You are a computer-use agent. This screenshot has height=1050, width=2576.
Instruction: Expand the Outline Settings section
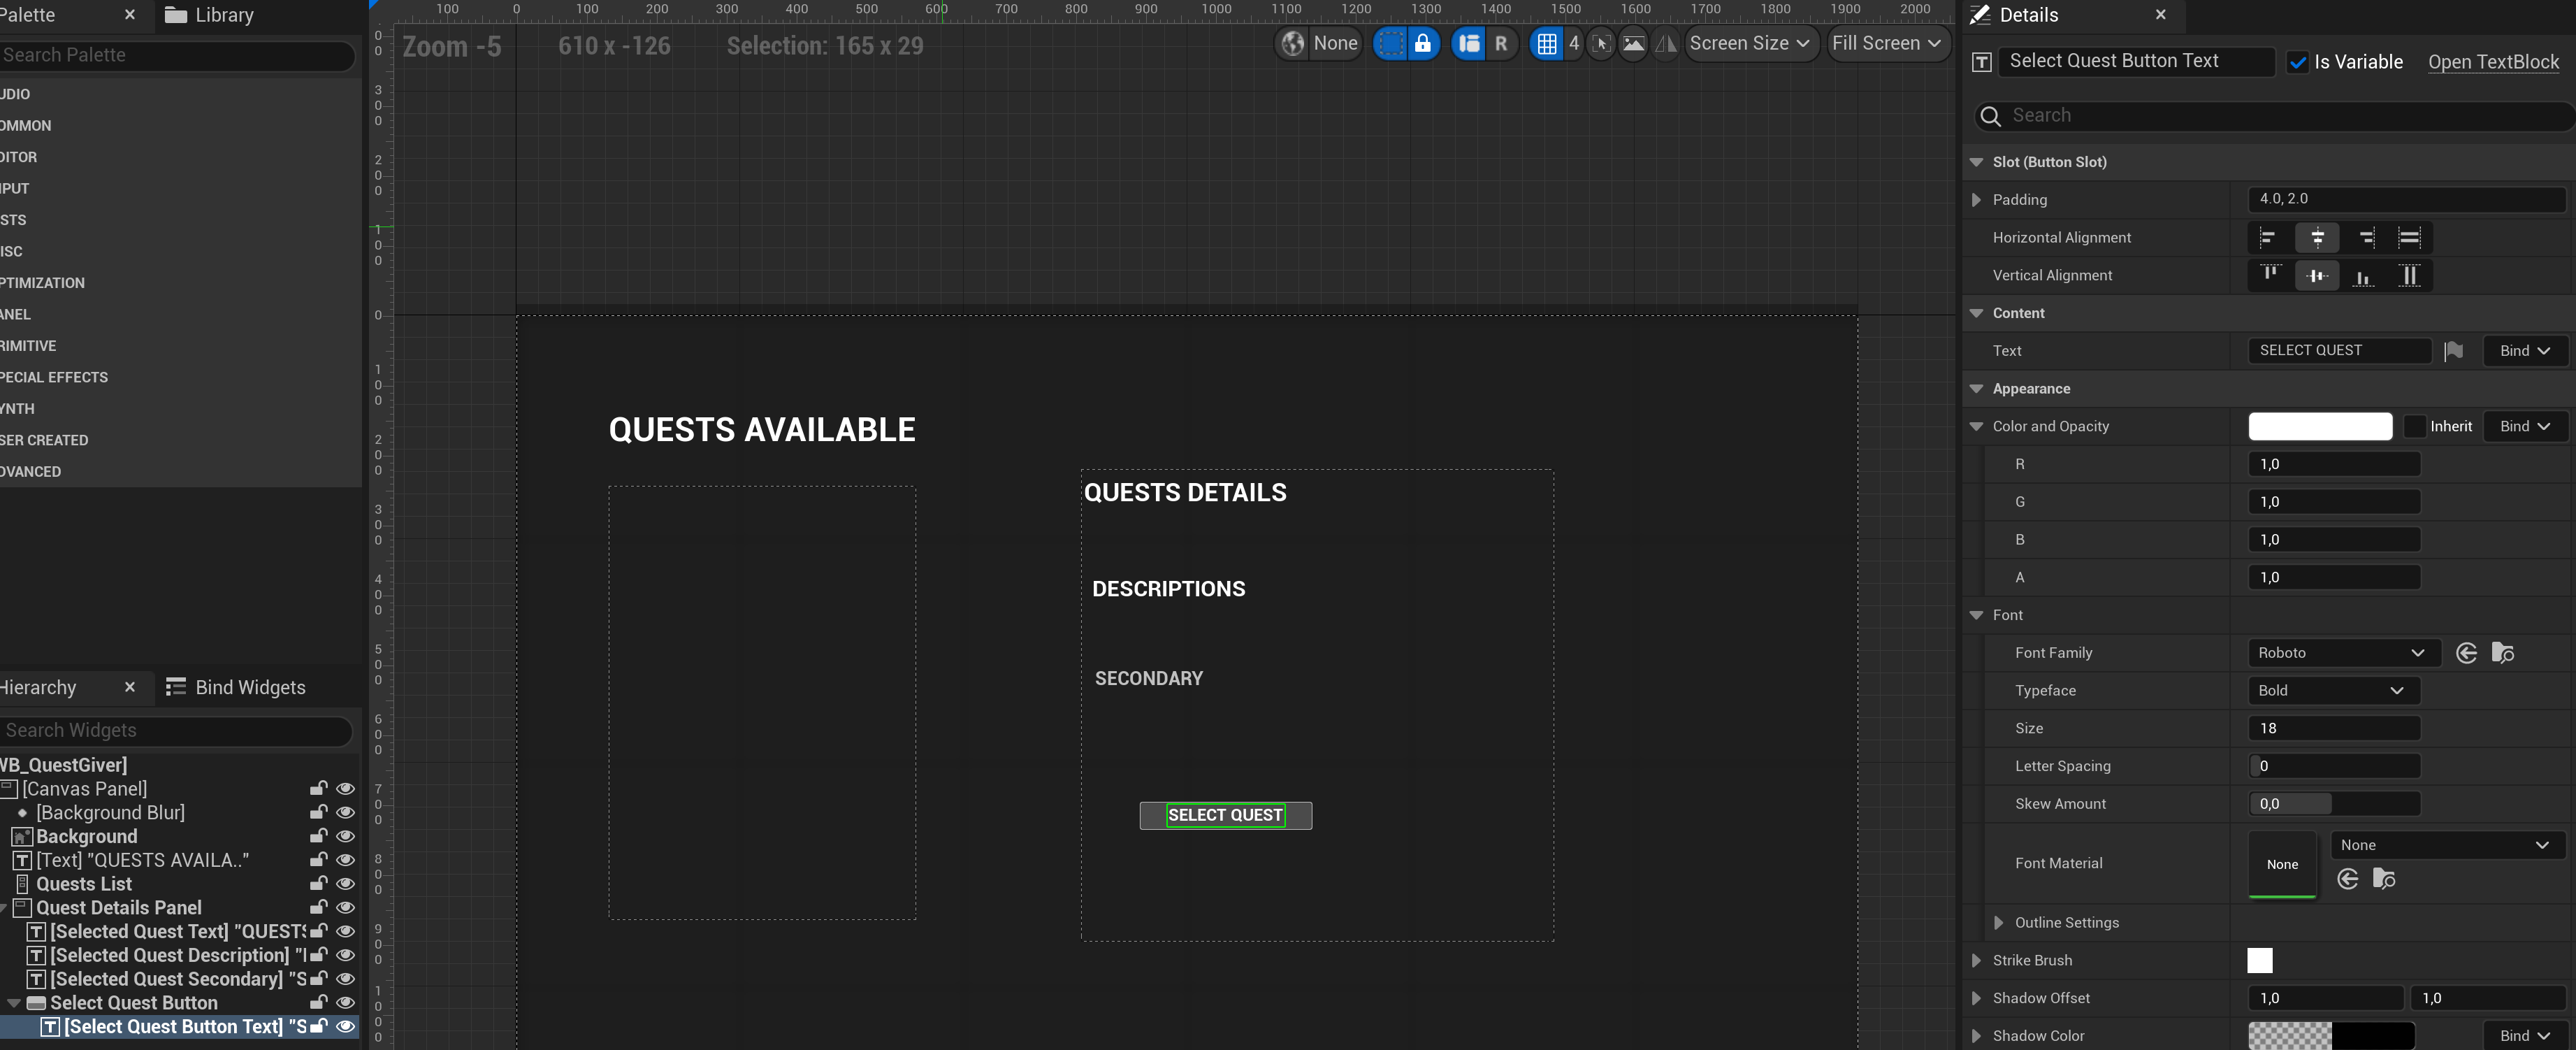(1998, 923)
